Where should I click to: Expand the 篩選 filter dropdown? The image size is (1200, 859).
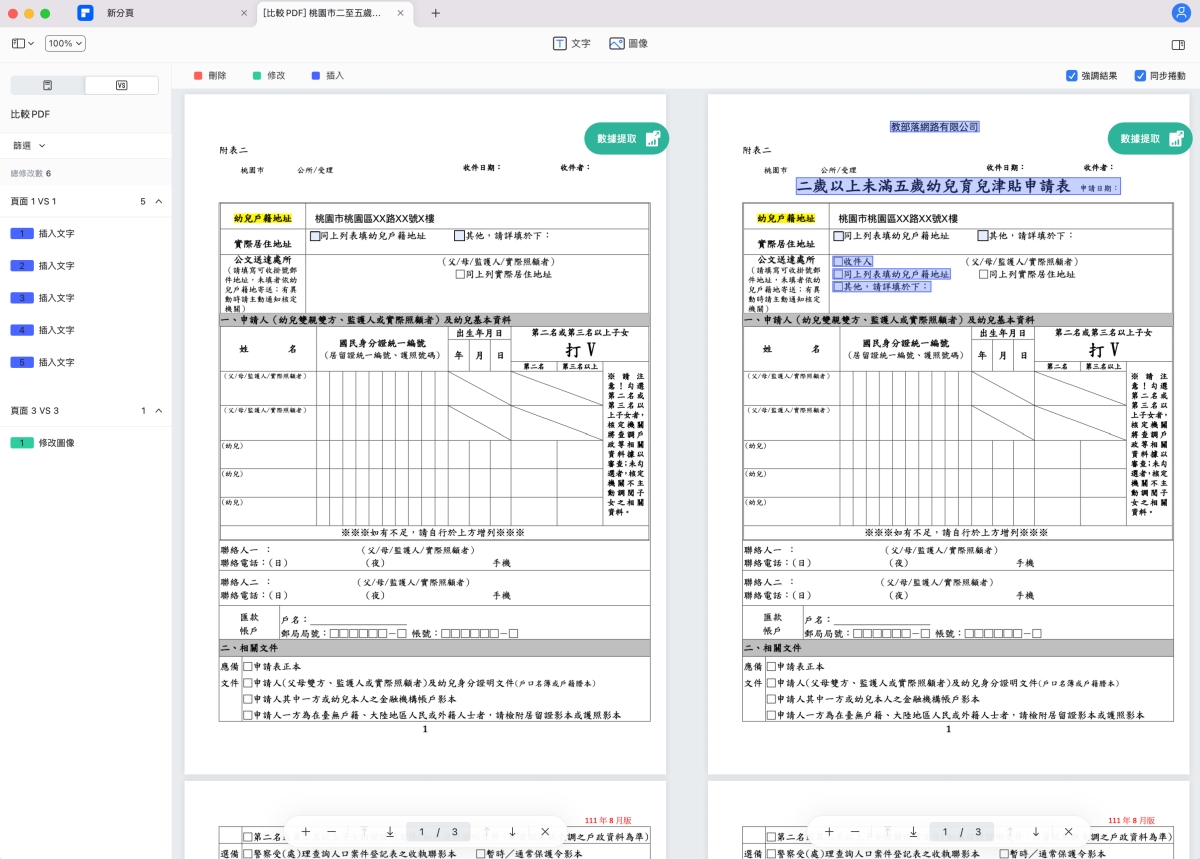[29, 146]
